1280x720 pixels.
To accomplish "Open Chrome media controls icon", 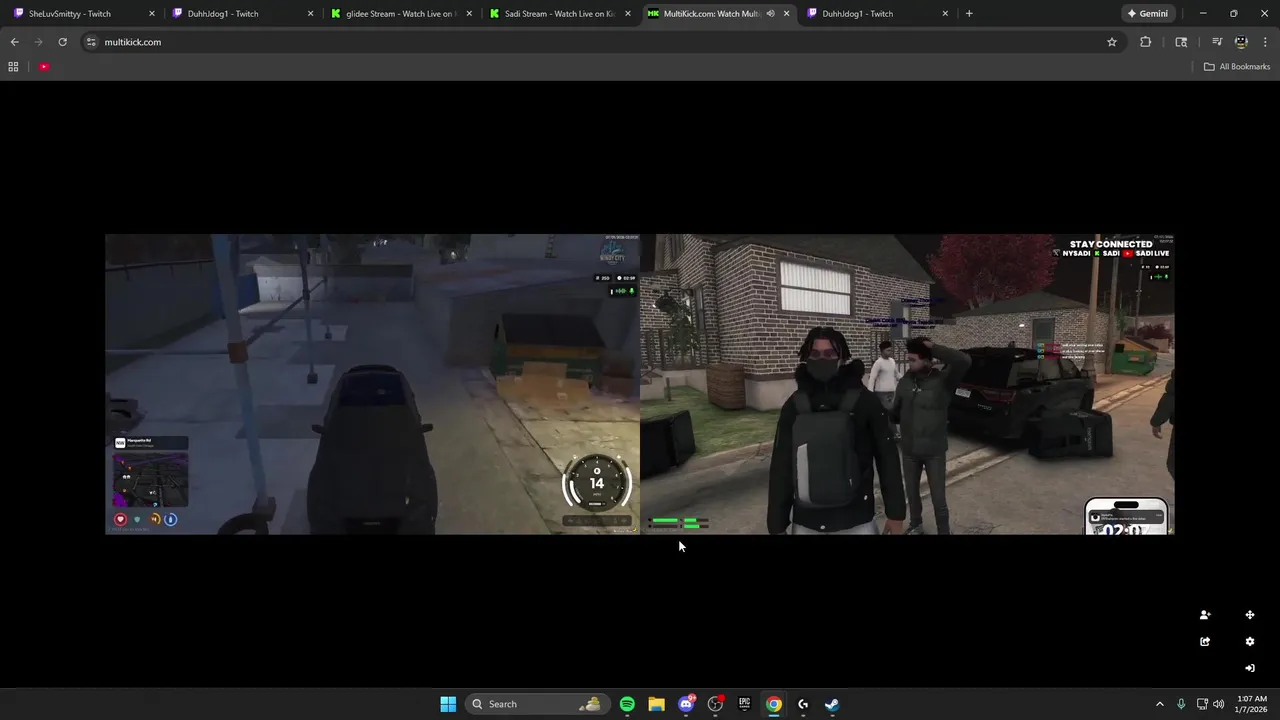I will (x=1217, y=42).
